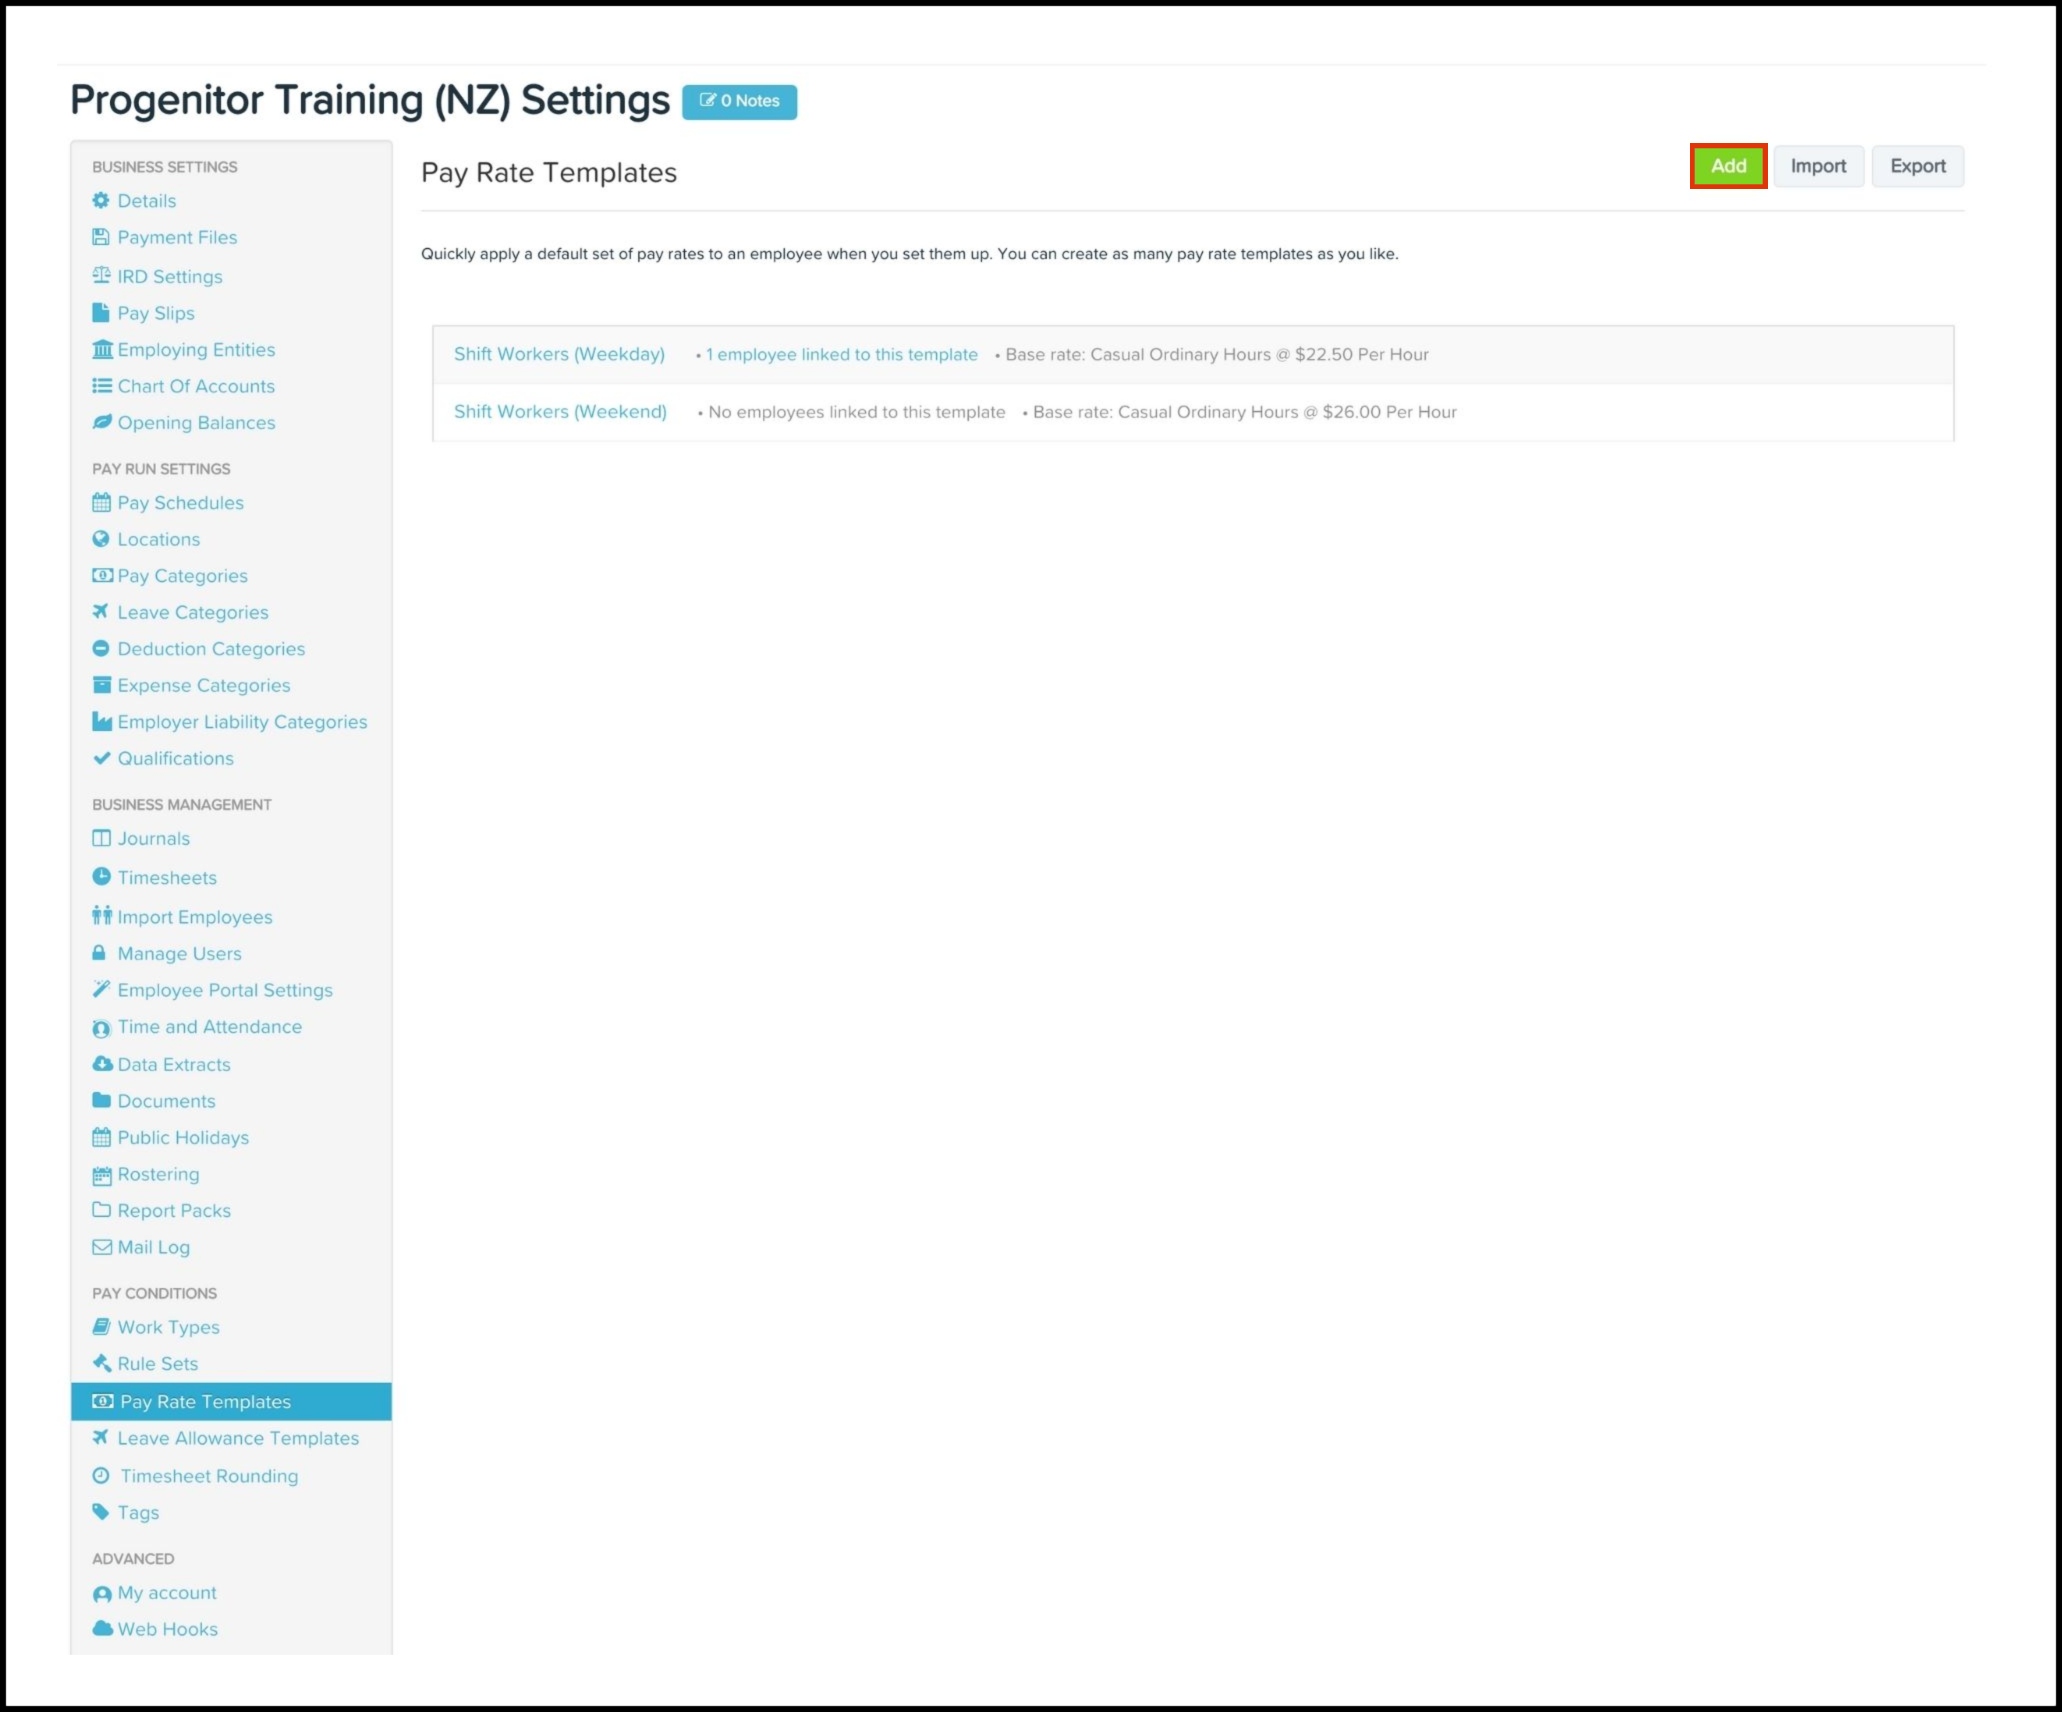Click the Import button

point(1817,166)
